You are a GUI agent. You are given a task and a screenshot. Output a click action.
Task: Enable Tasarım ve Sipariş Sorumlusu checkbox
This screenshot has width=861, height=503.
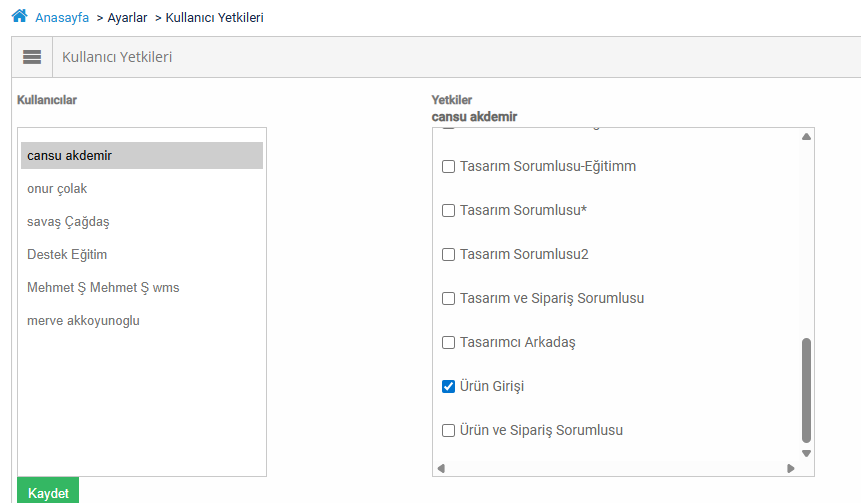[449, 299]
